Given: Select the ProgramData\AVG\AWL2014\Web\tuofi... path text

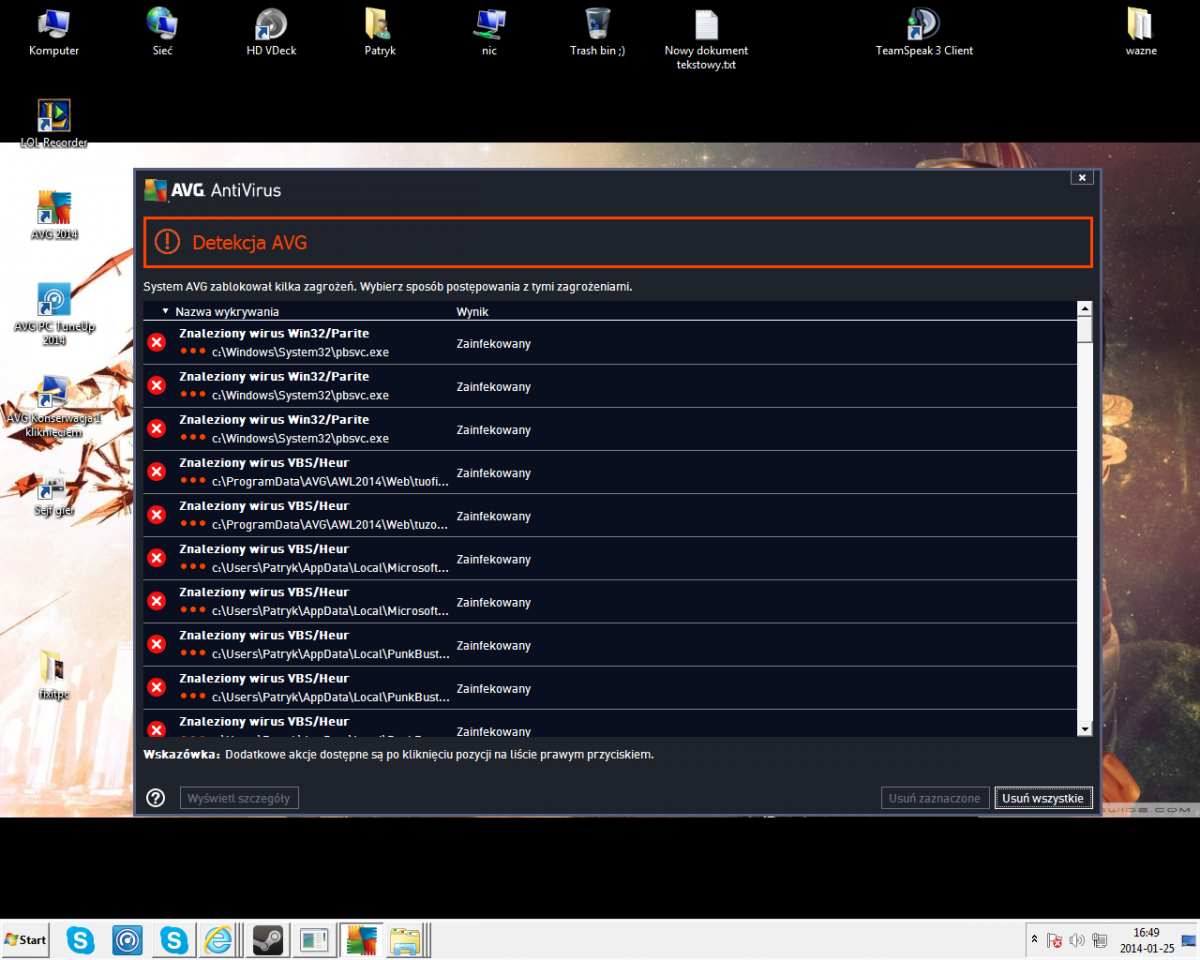Looking at the screenshot, I should [x=331, y=481].
